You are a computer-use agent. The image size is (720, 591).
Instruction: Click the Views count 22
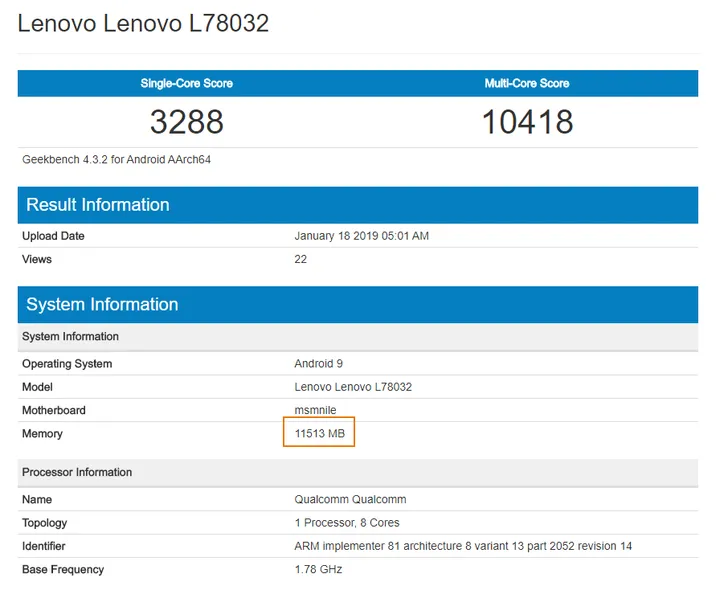[301, 259]
